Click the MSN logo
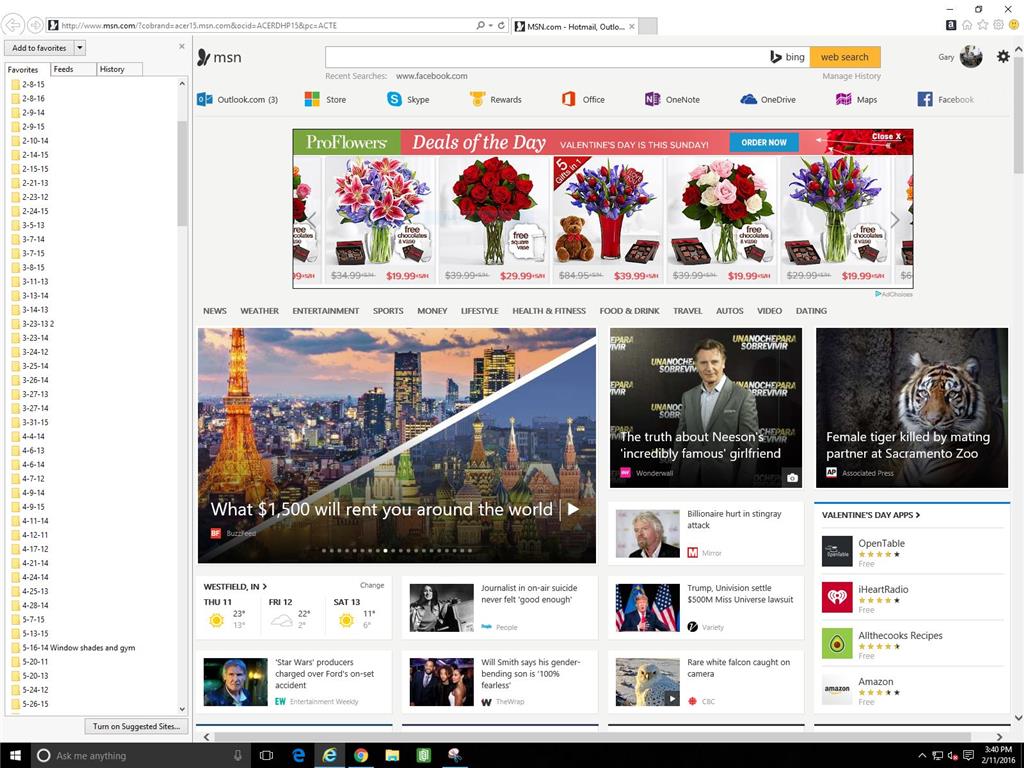 pos(219,57)
